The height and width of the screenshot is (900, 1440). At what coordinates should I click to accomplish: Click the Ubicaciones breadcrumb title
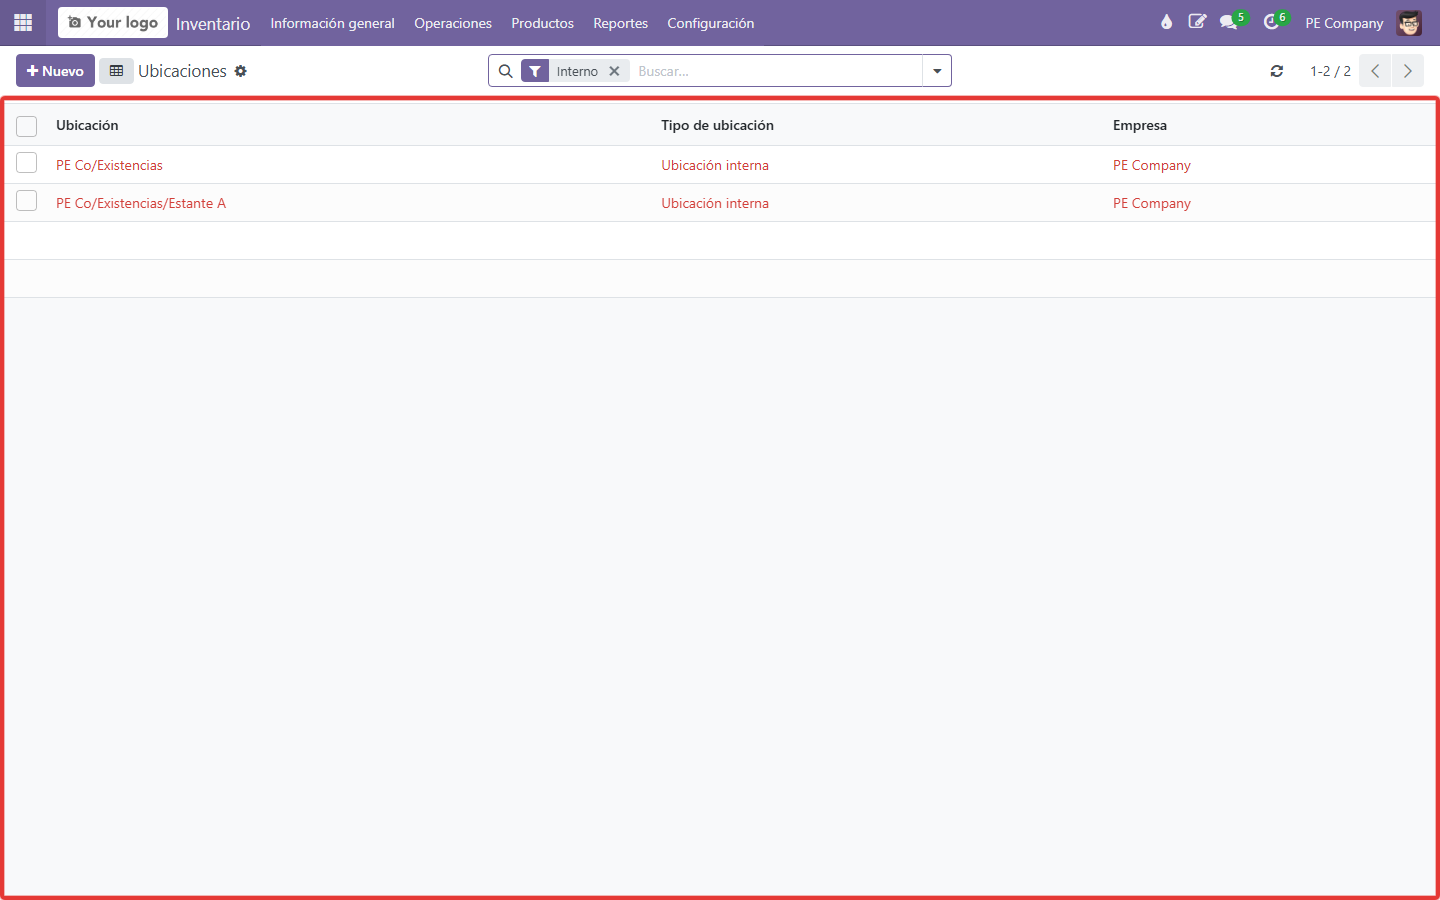click(182, 71)
